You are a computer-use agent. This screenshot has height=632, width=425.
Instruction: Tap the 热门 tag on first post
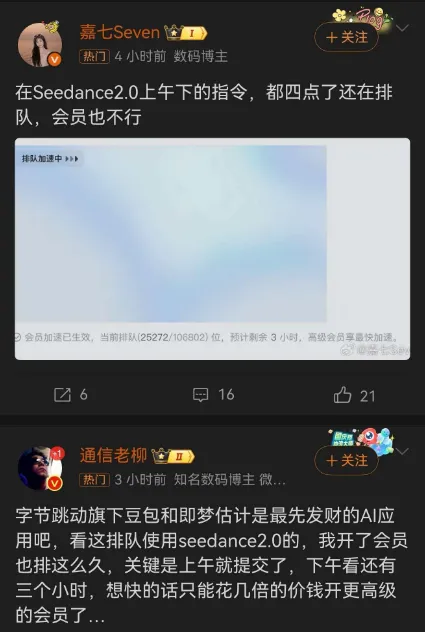[94, 56]
